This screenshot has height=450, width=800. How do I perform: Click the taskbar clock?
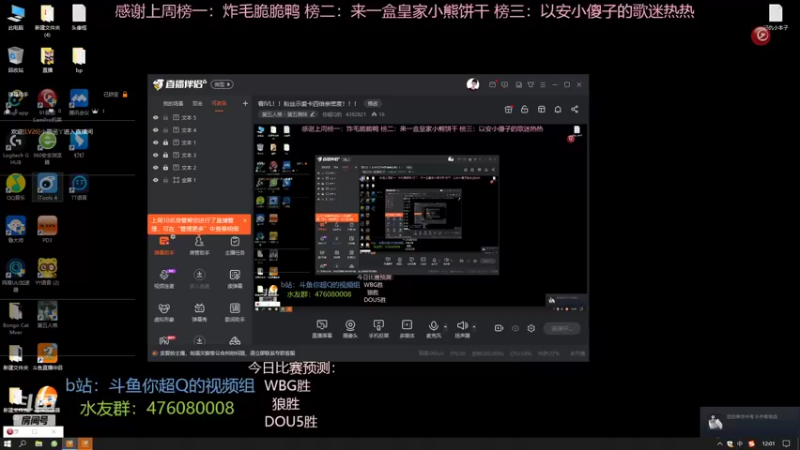point(768,444)
